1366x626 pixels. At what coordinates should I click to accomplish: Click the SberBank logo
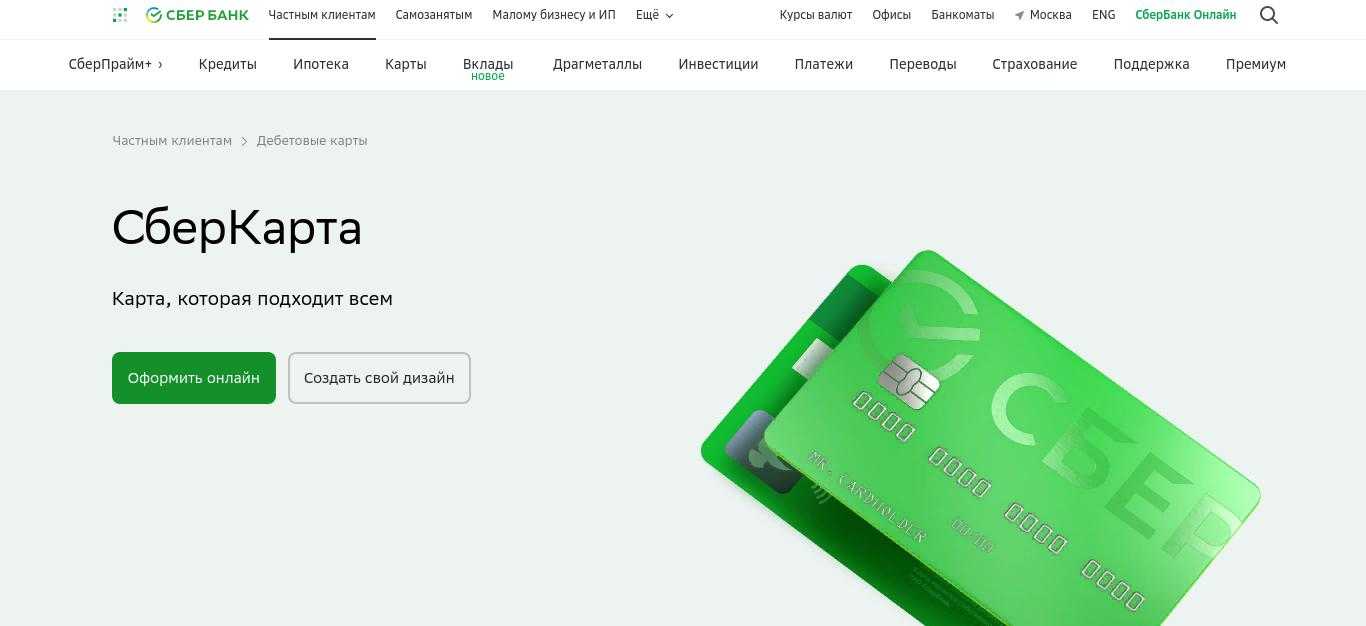(197, 15)
